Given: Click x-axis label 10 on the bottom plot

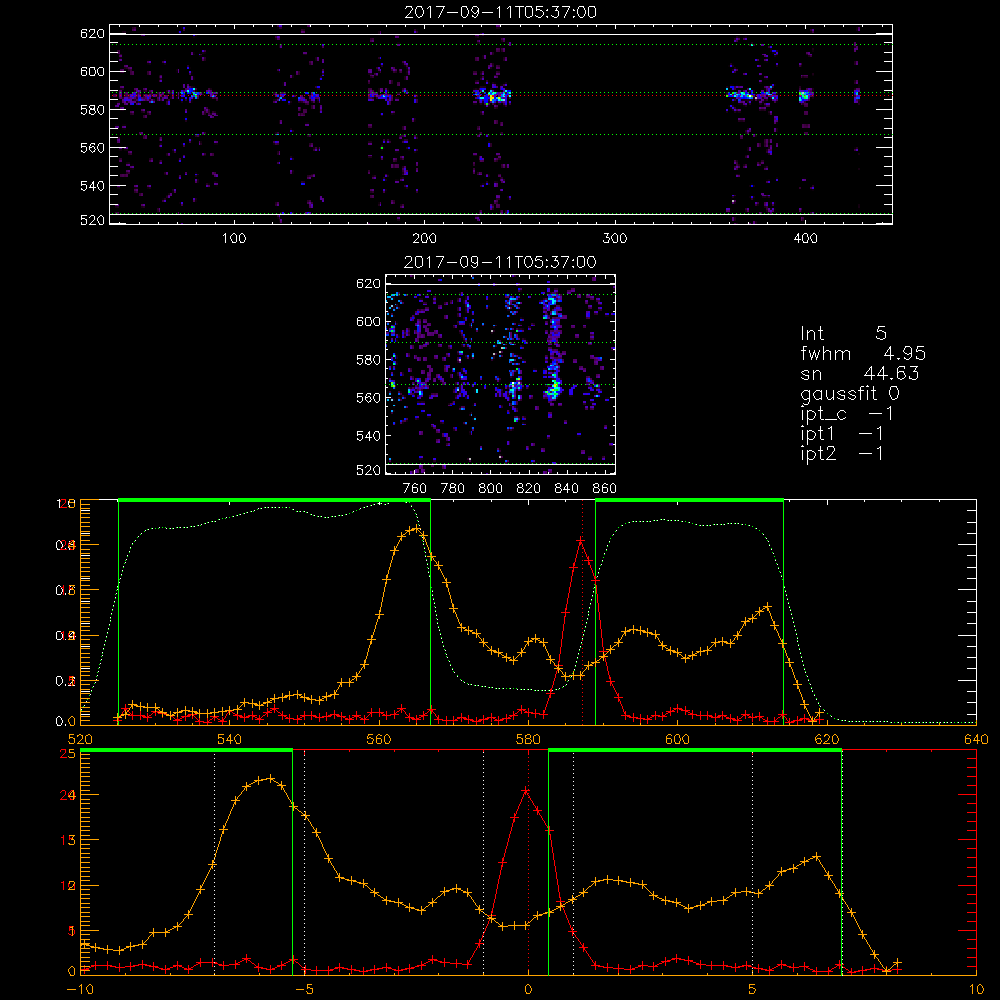Looking at the screenshot, I should (976, 990).
